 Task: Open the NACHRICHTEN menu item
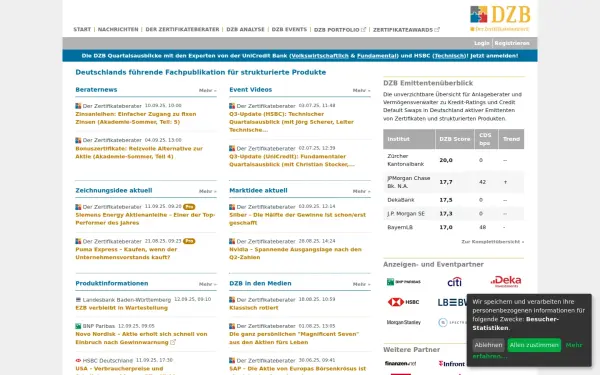click(x=118, y=29)
